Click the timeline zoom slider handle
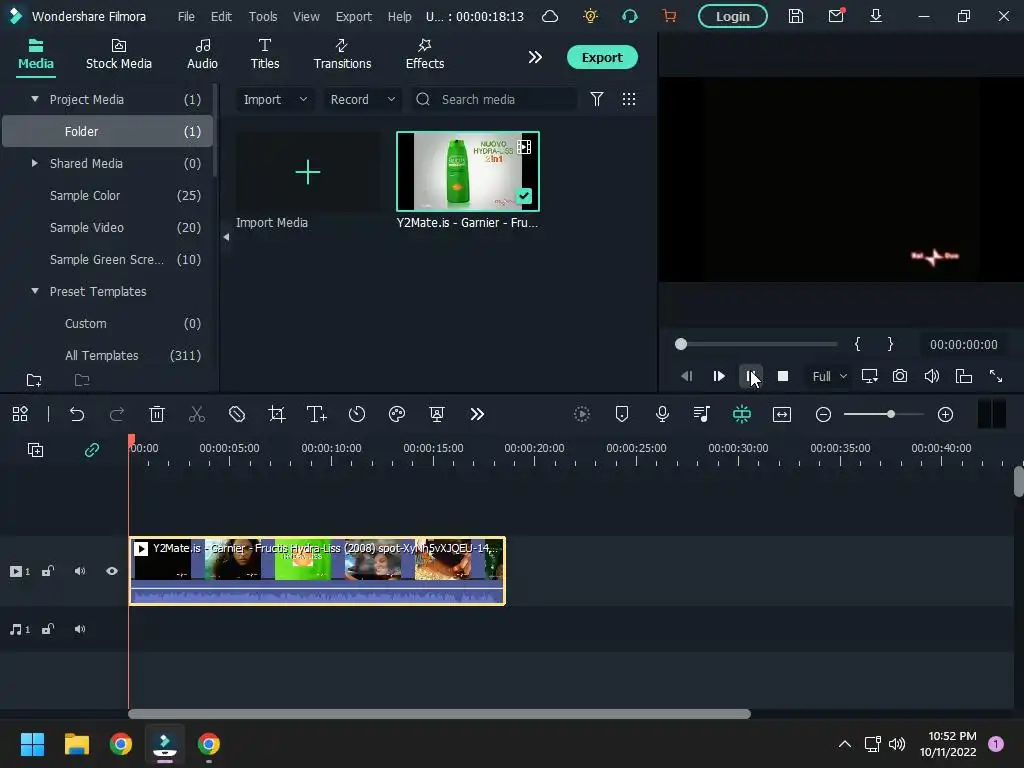Screen dimensions: 1024x768 (x=891, y=414)
